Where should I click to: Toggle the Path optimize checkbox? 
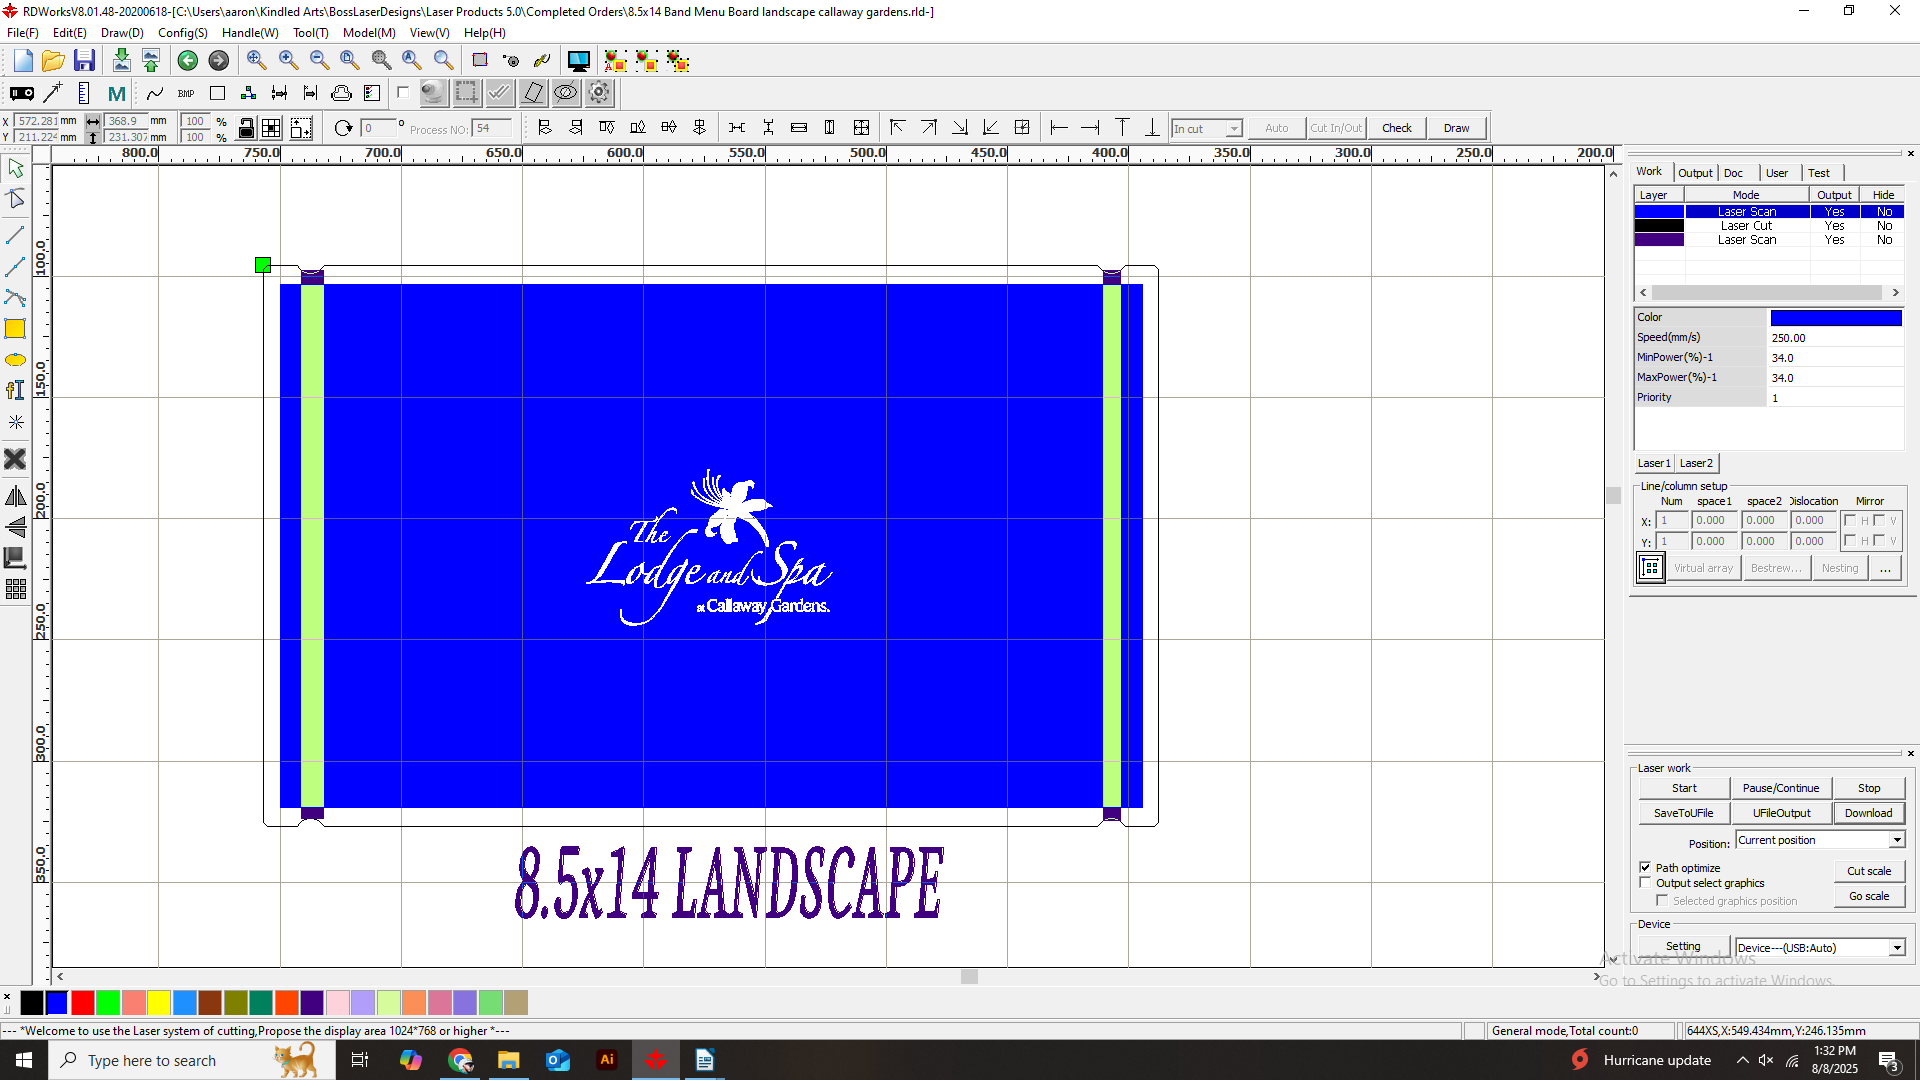tap(1645, 867)
